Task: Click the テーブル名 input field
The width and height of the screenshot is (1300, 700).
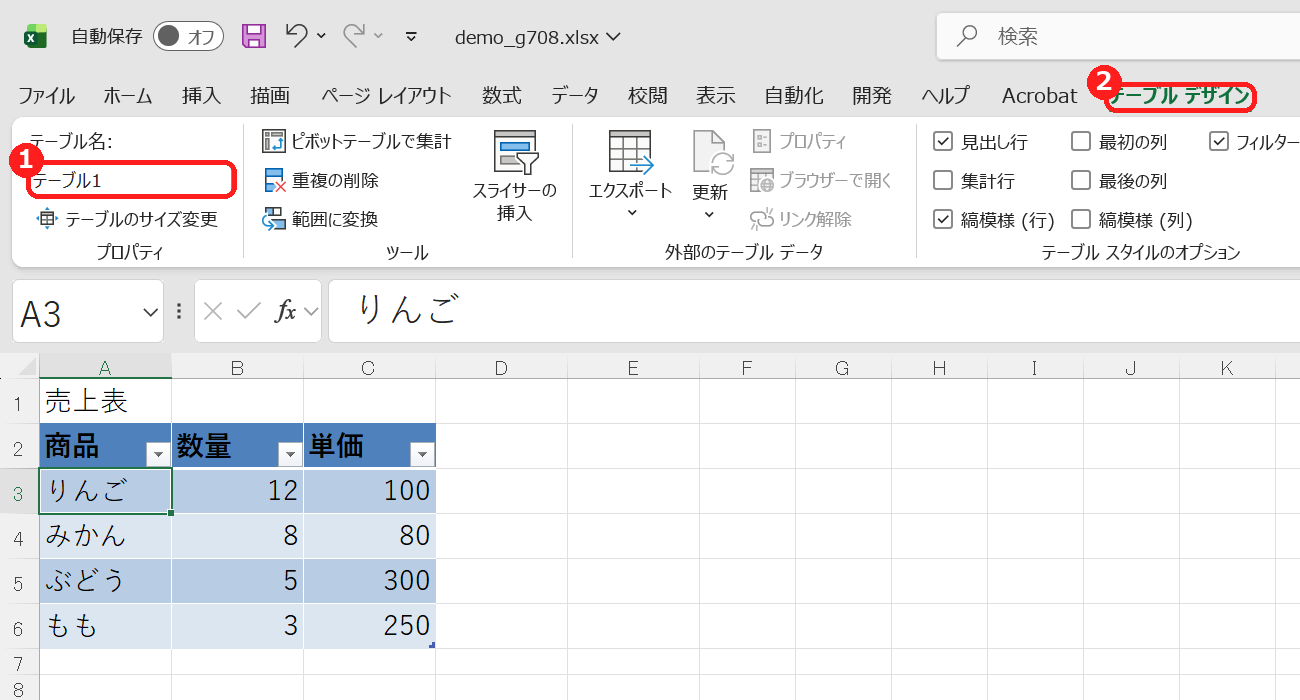Action: click(131, 180)
